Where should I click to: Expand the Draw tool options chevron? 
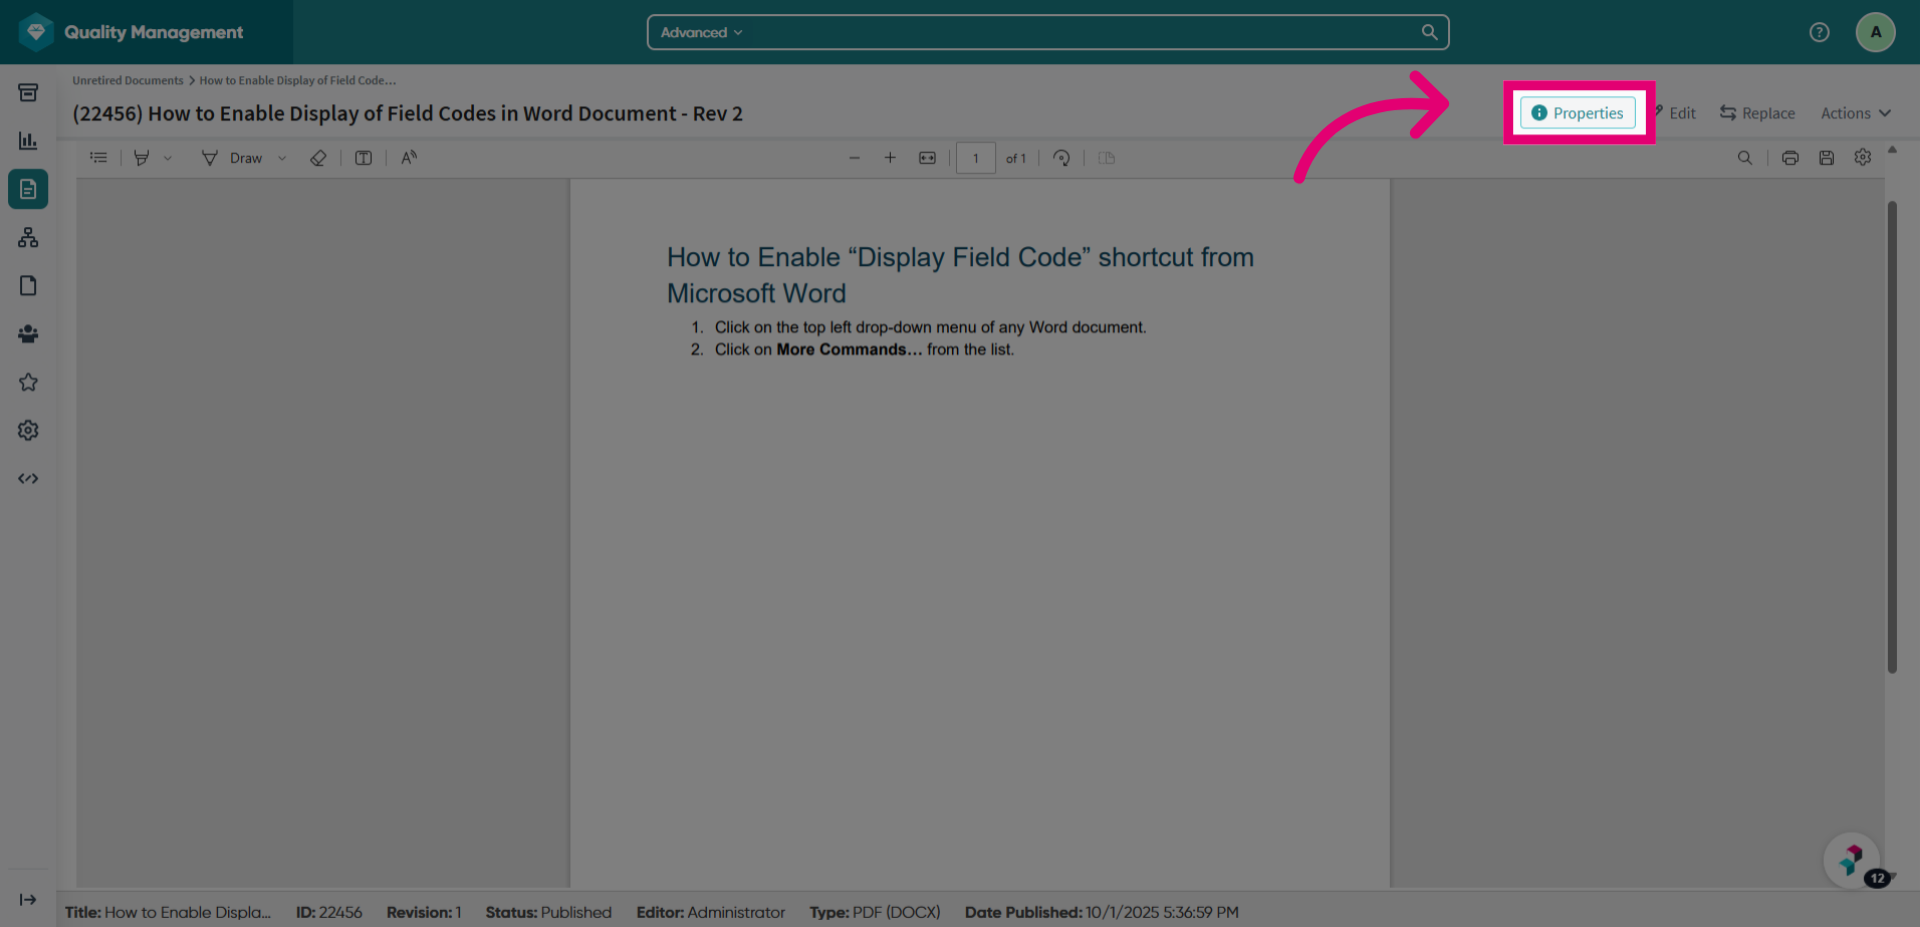point(282,158)
